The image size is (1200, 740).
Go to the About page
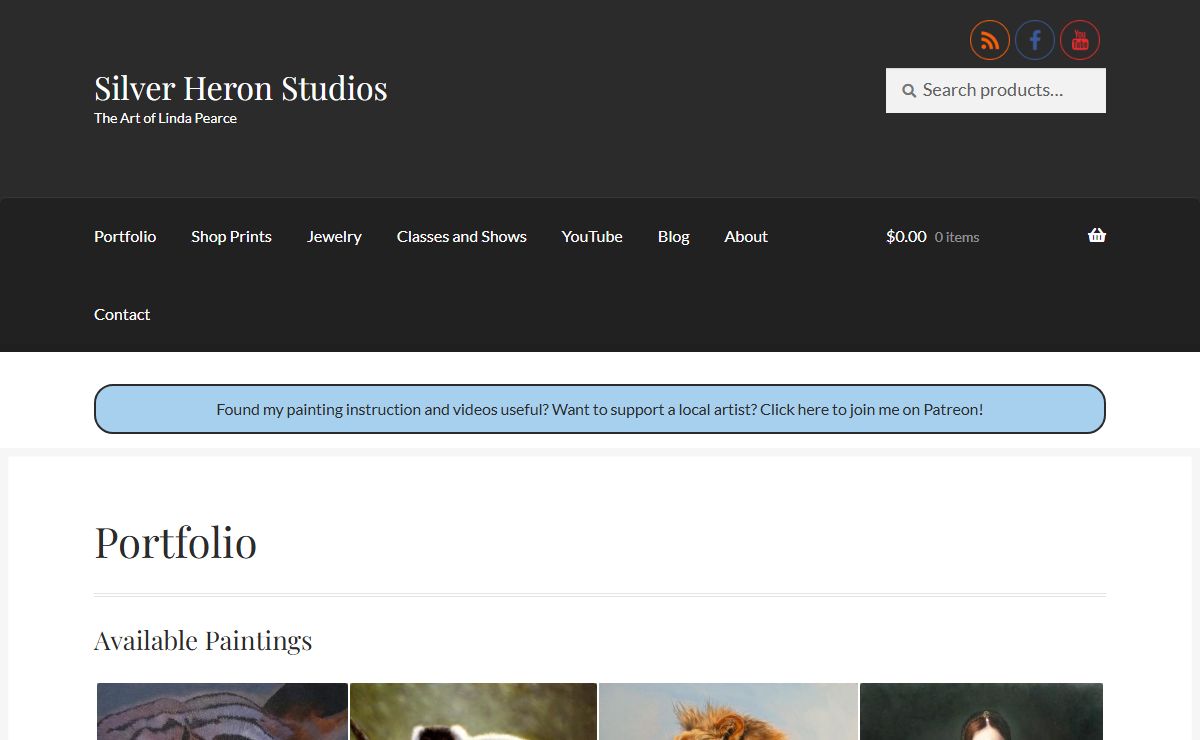point(746,236)
